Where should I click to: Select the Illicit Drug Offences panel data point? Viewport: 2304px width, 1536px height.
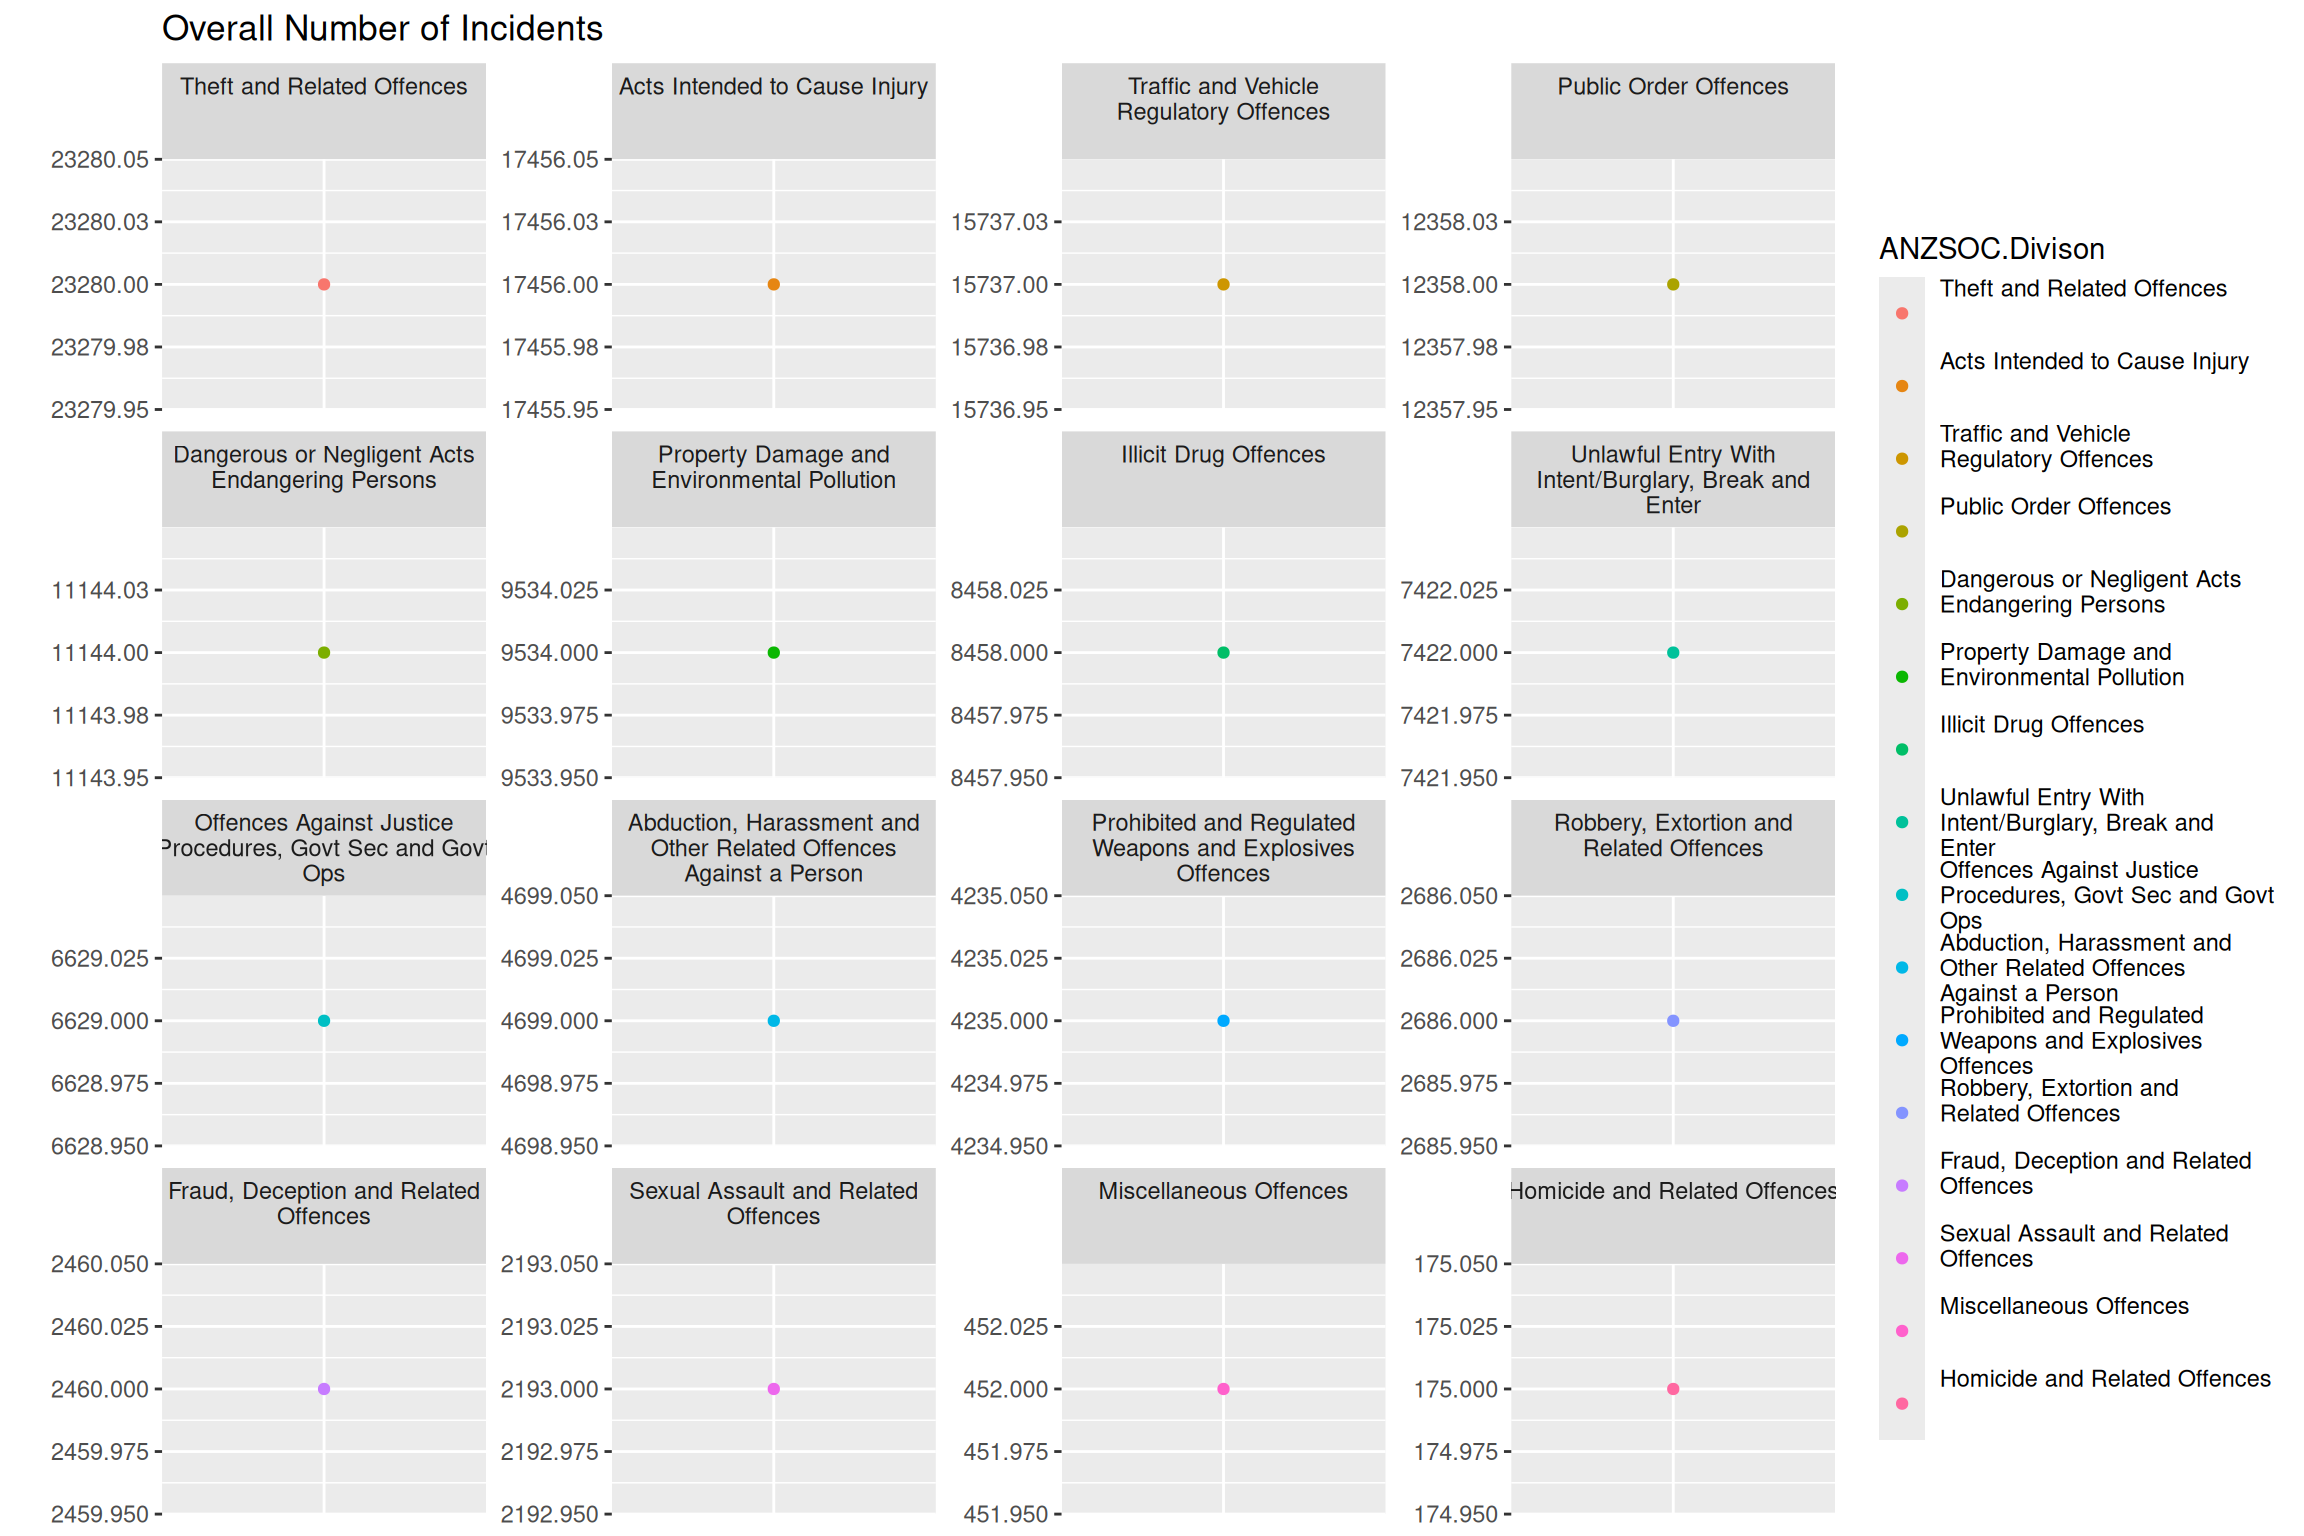(x=1223, y=653)
